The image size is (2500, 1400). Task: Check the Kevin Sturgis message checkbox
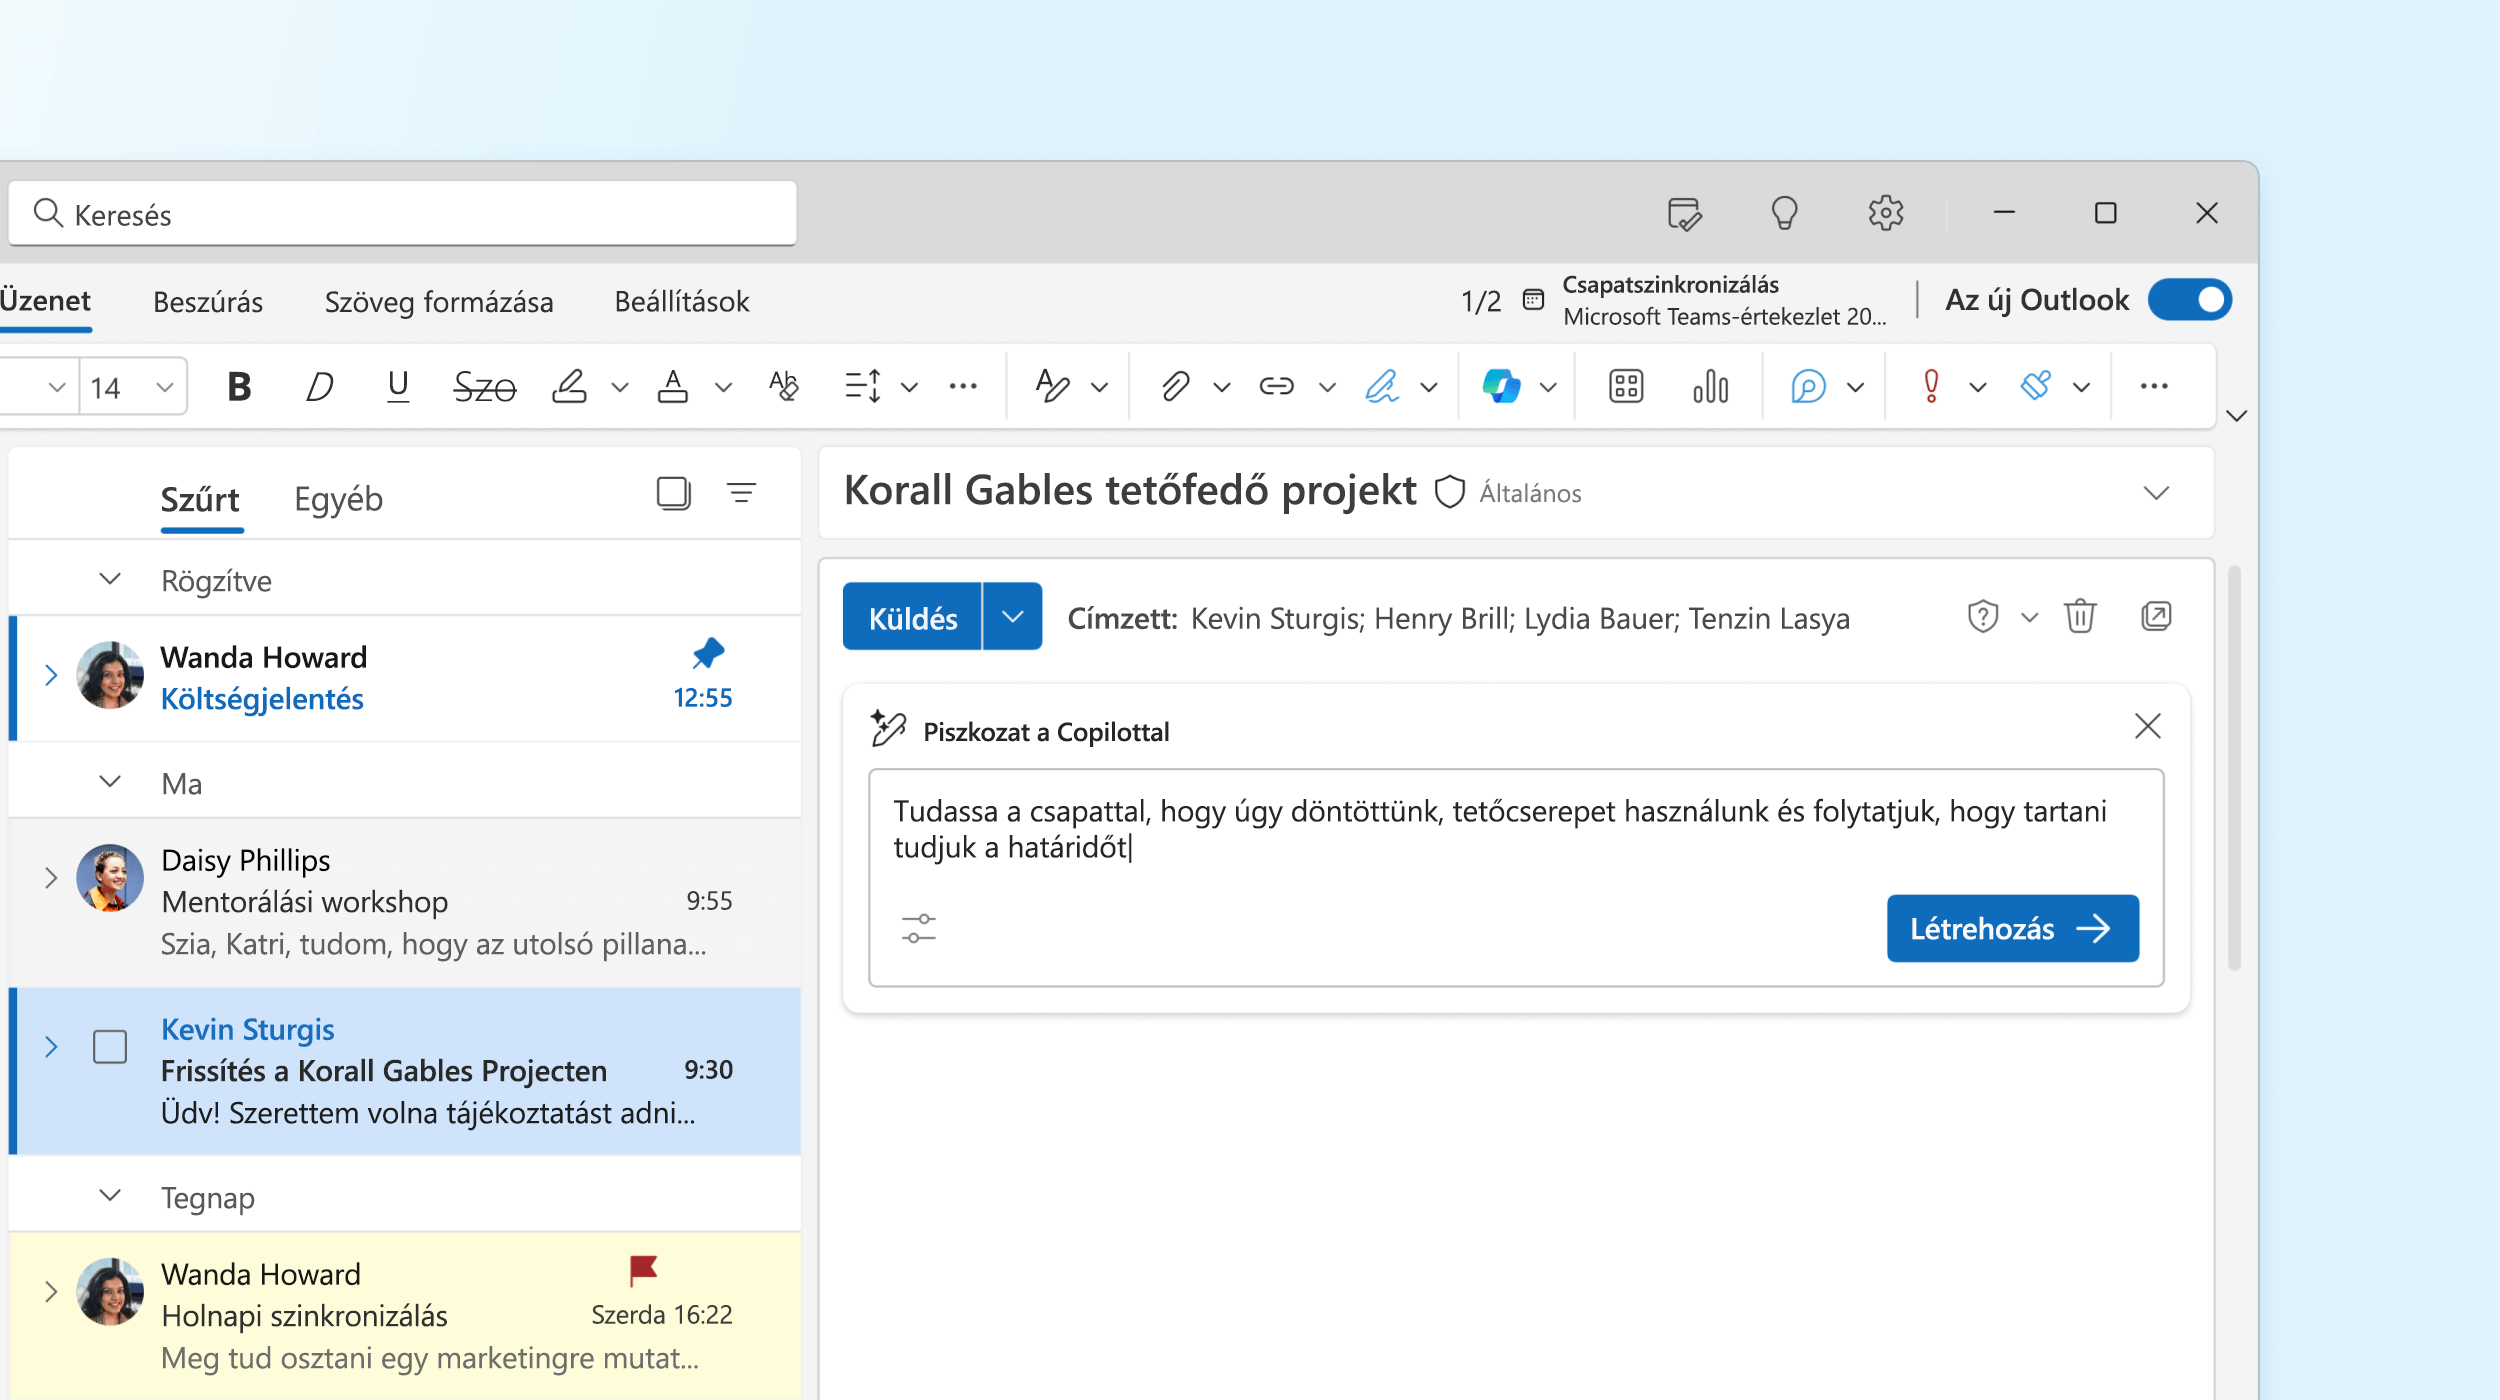[110, 1047]
